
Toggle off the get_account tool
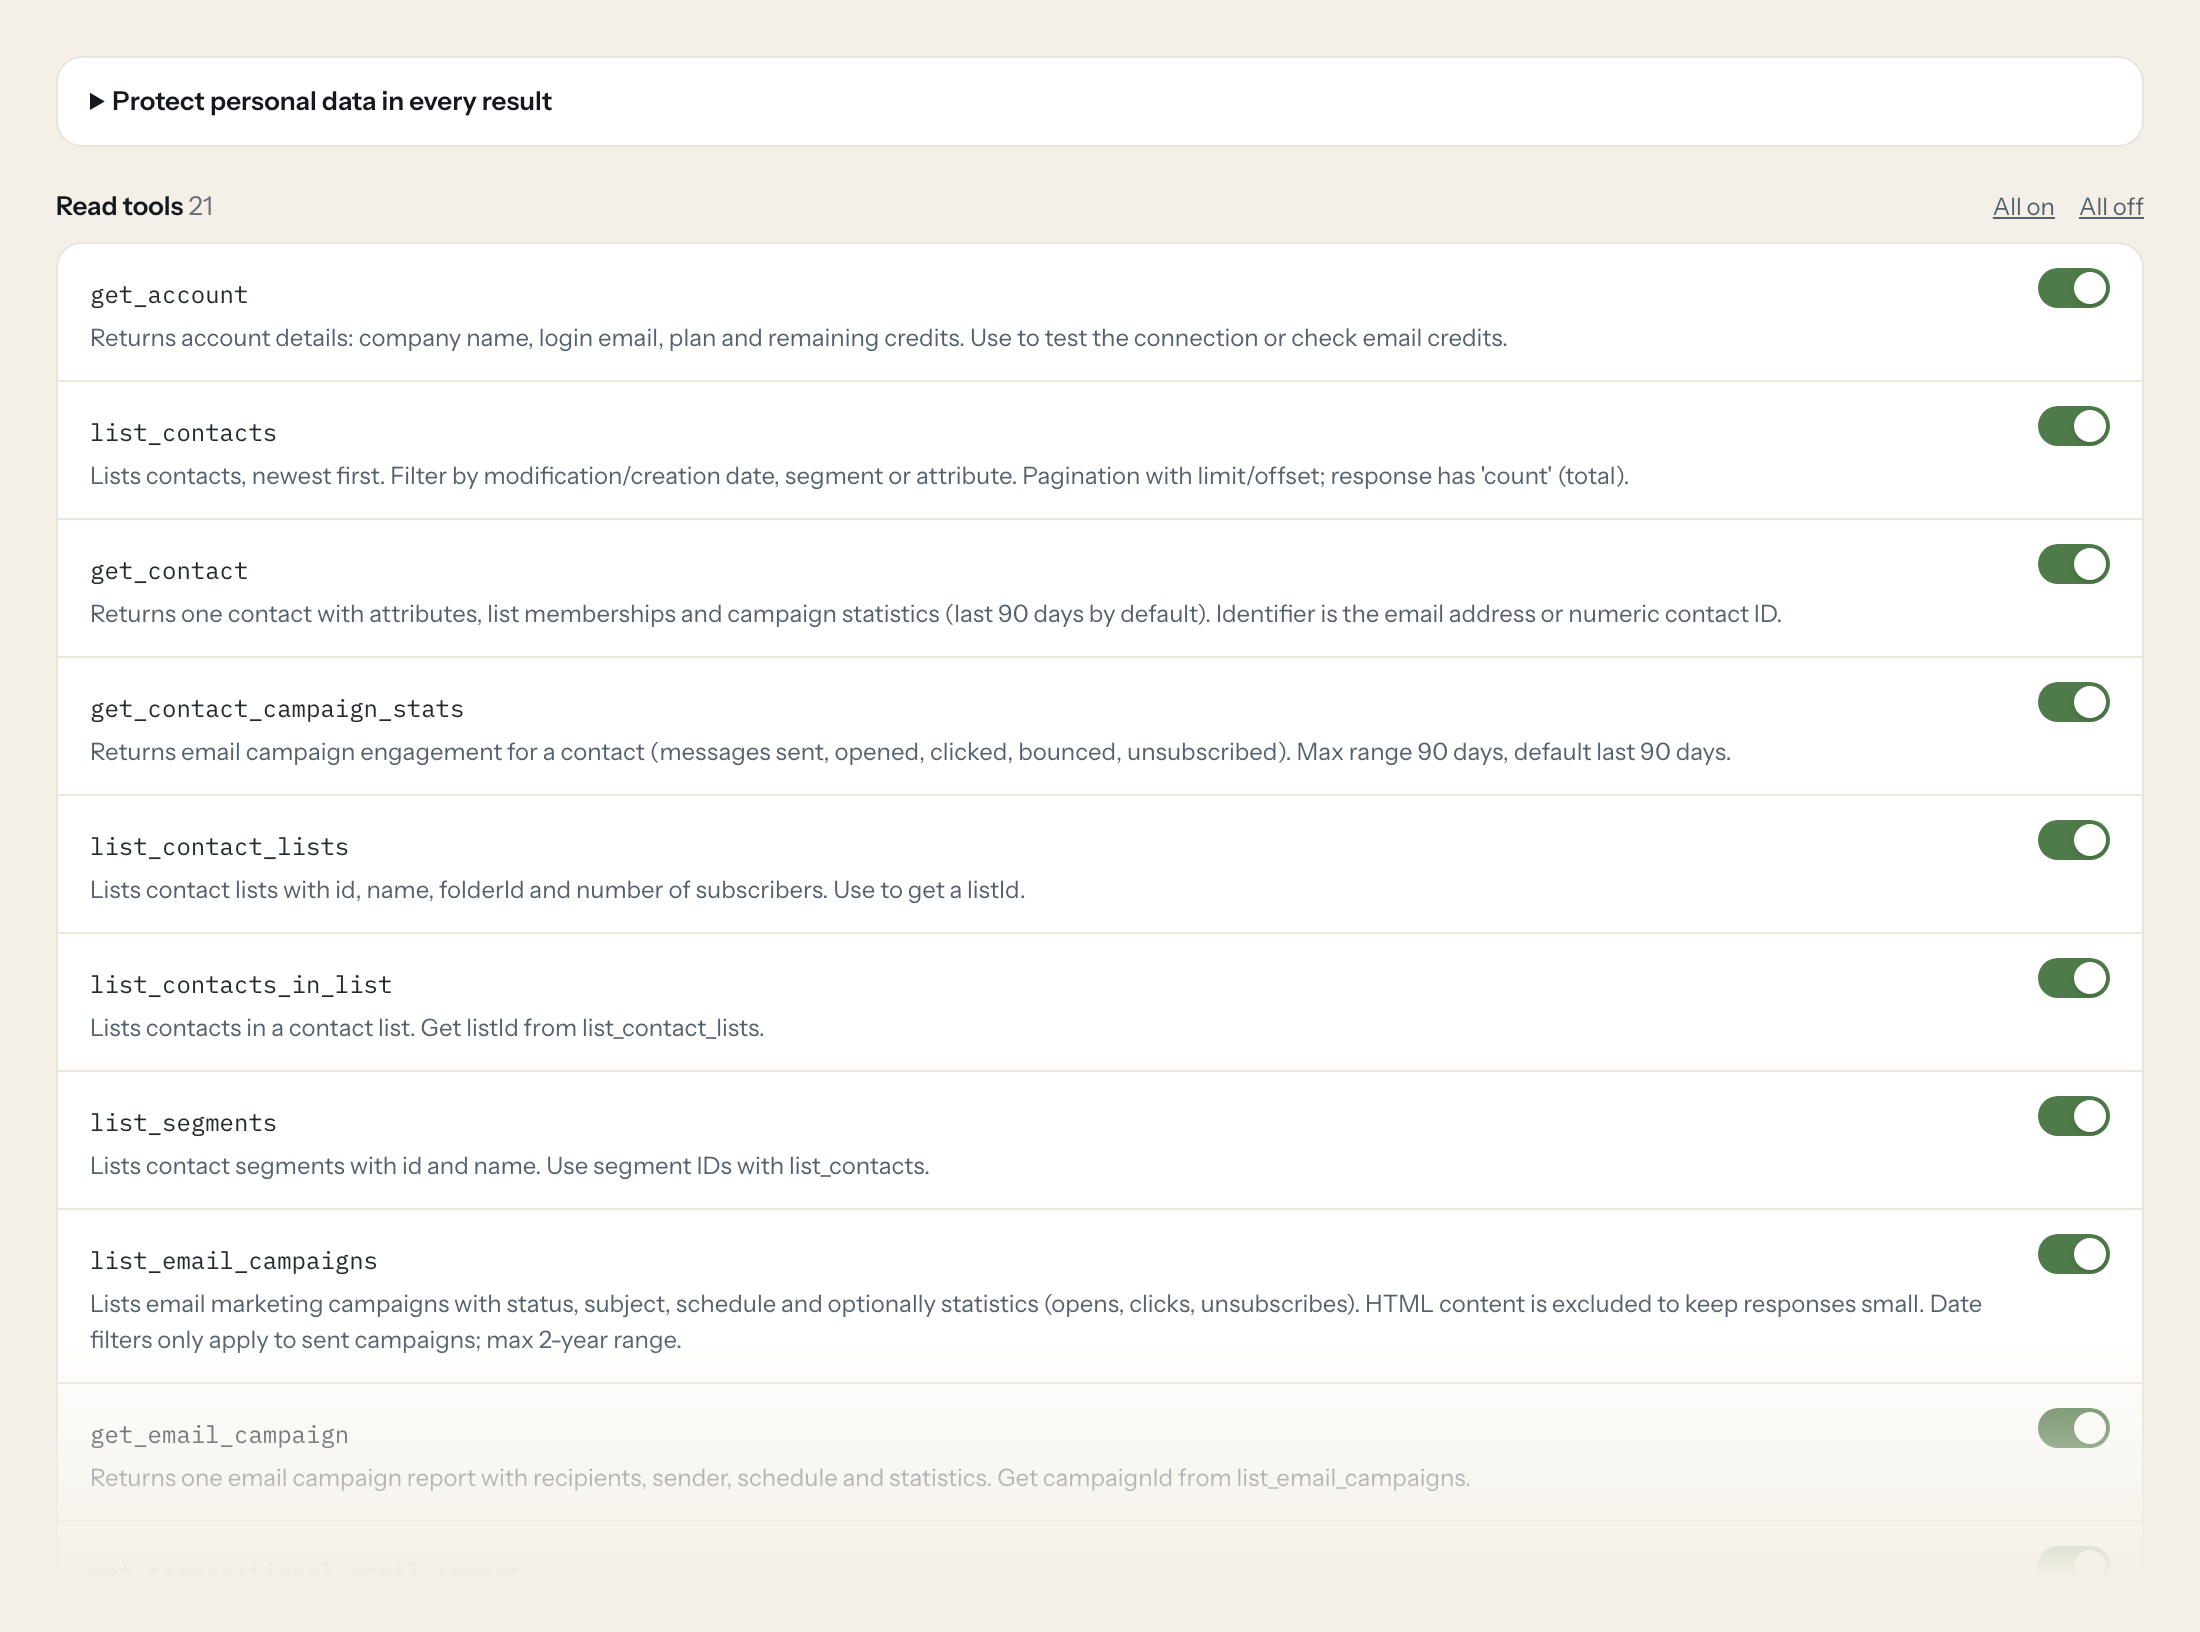pyautogui.click(x=2073, y=288)
